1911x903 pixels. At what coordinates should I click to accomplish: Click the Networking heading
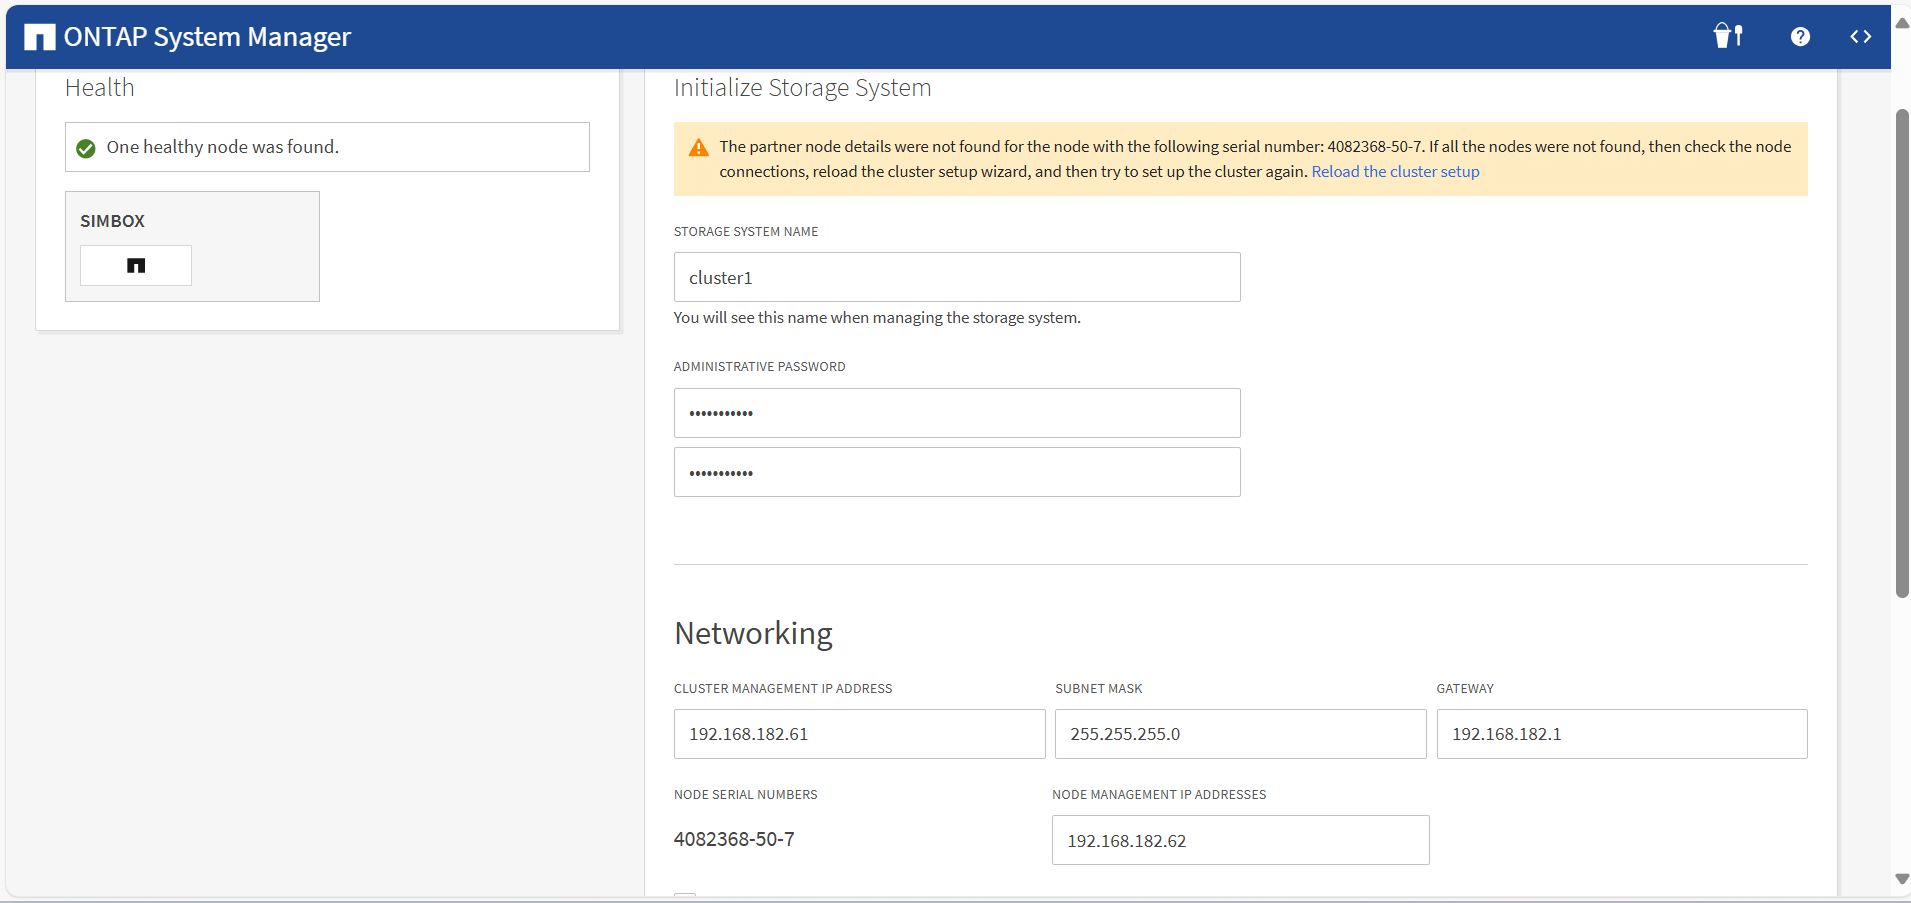(753, 634)
